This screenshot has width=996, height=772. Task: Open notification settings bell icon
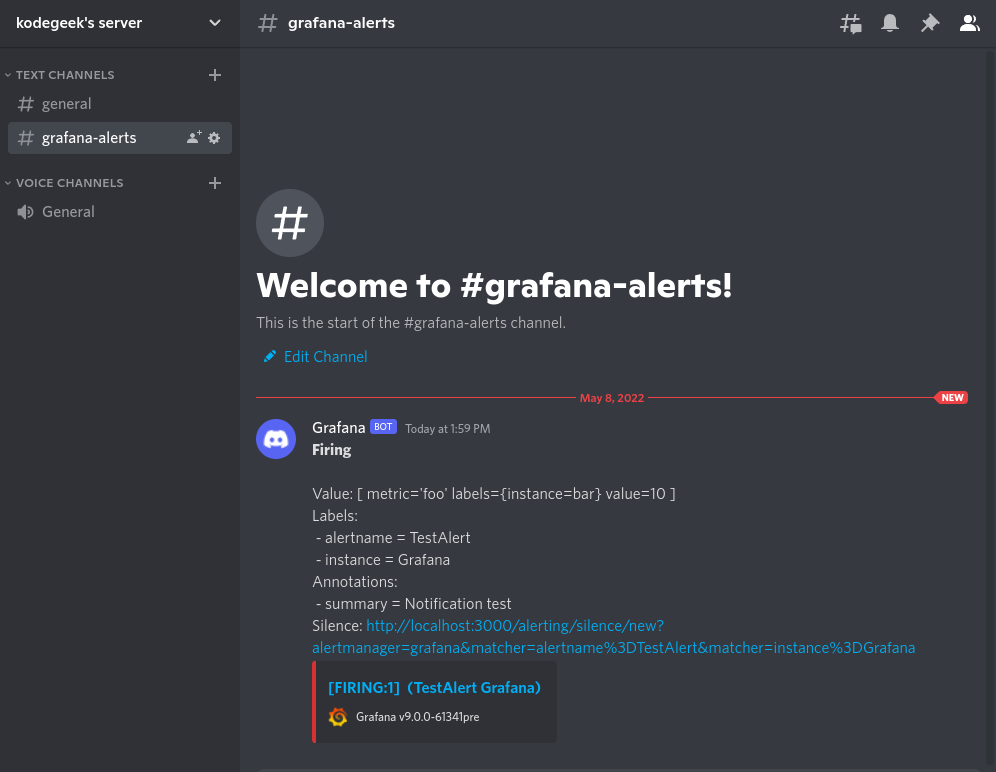pos(890,23)
